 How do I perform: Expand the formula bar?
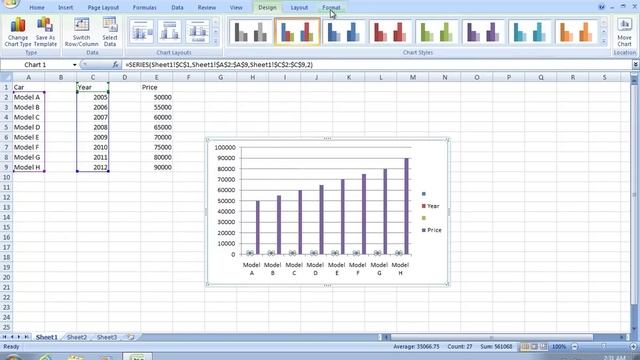(636, 64)
